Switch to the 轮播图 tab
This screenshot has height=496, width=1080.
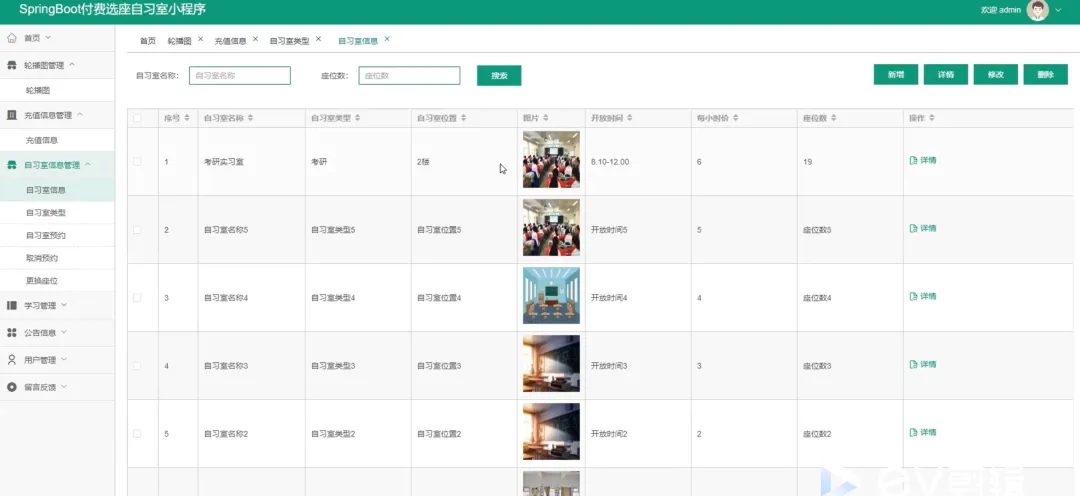click(x=179, y=41)
